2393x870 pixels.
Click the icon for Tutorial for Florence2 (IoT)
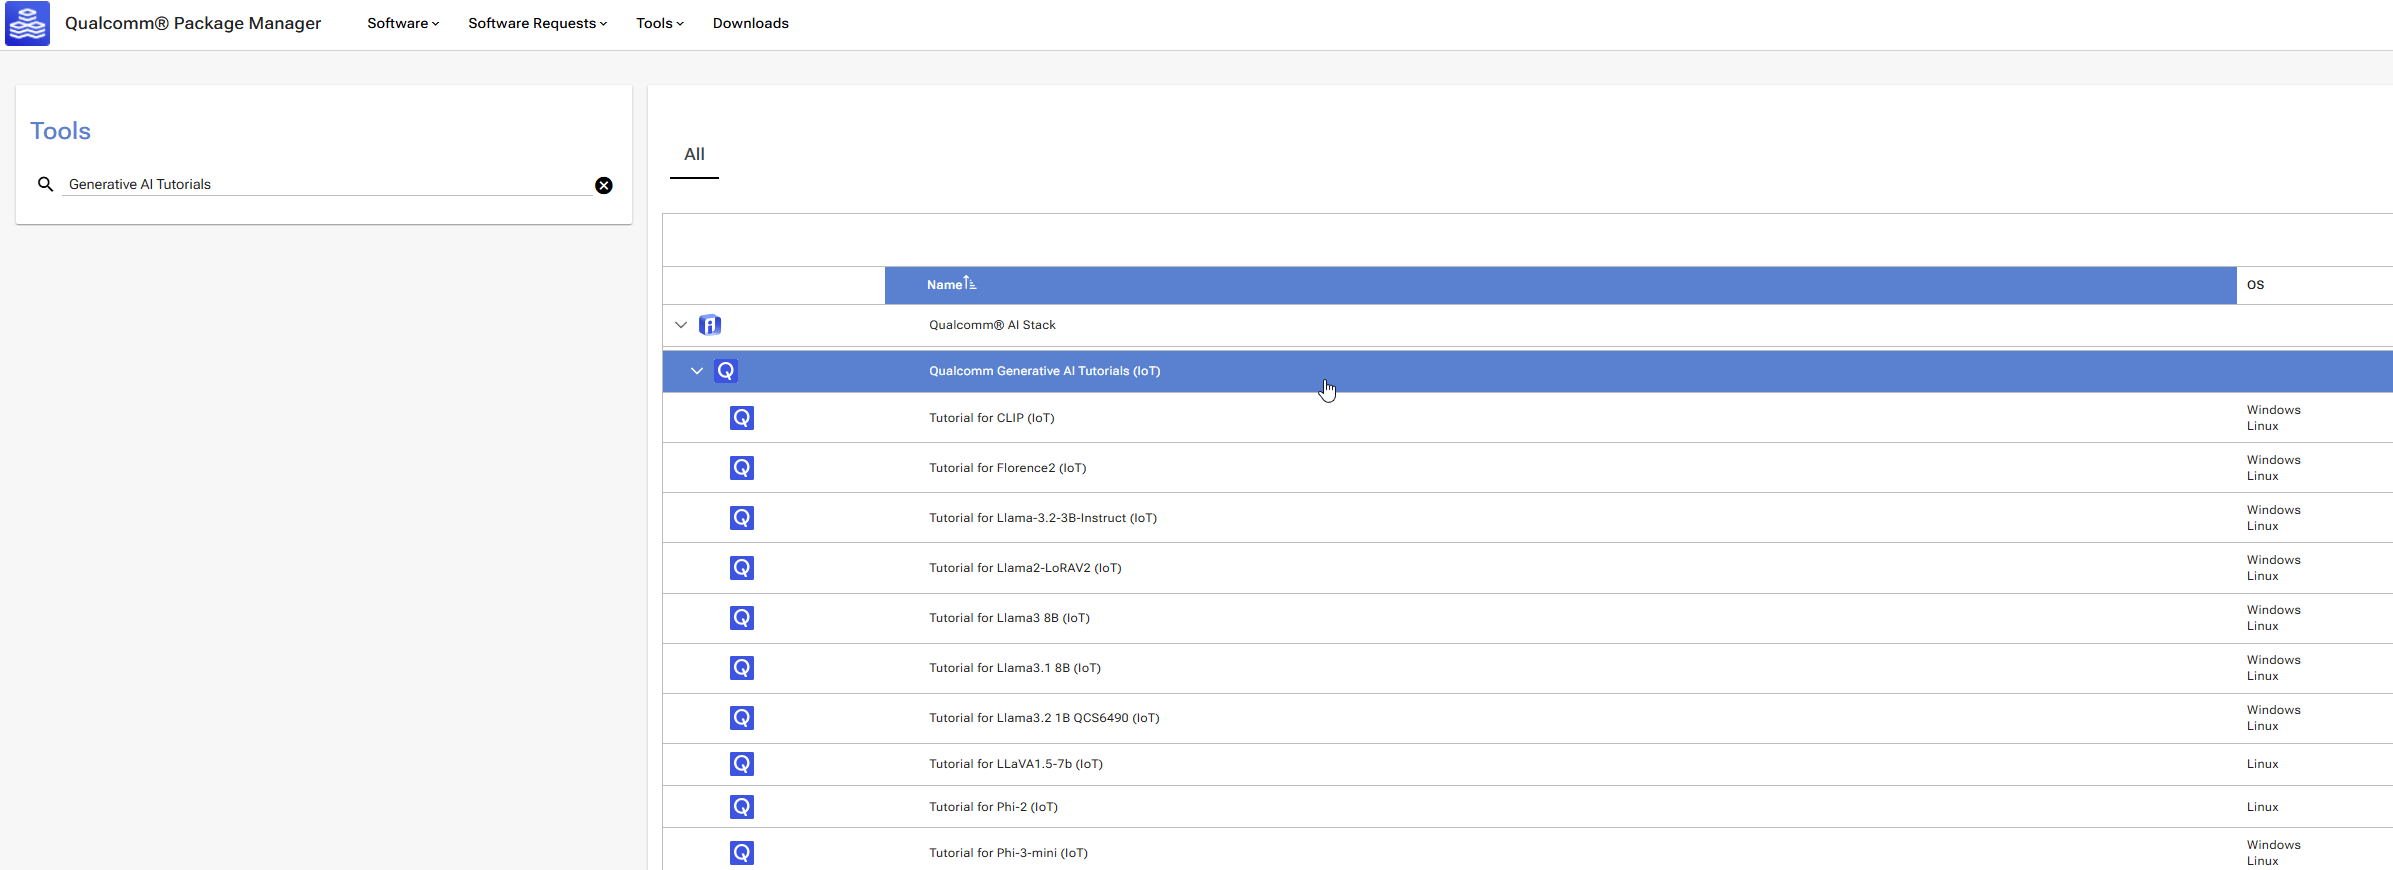click(742, 468)
